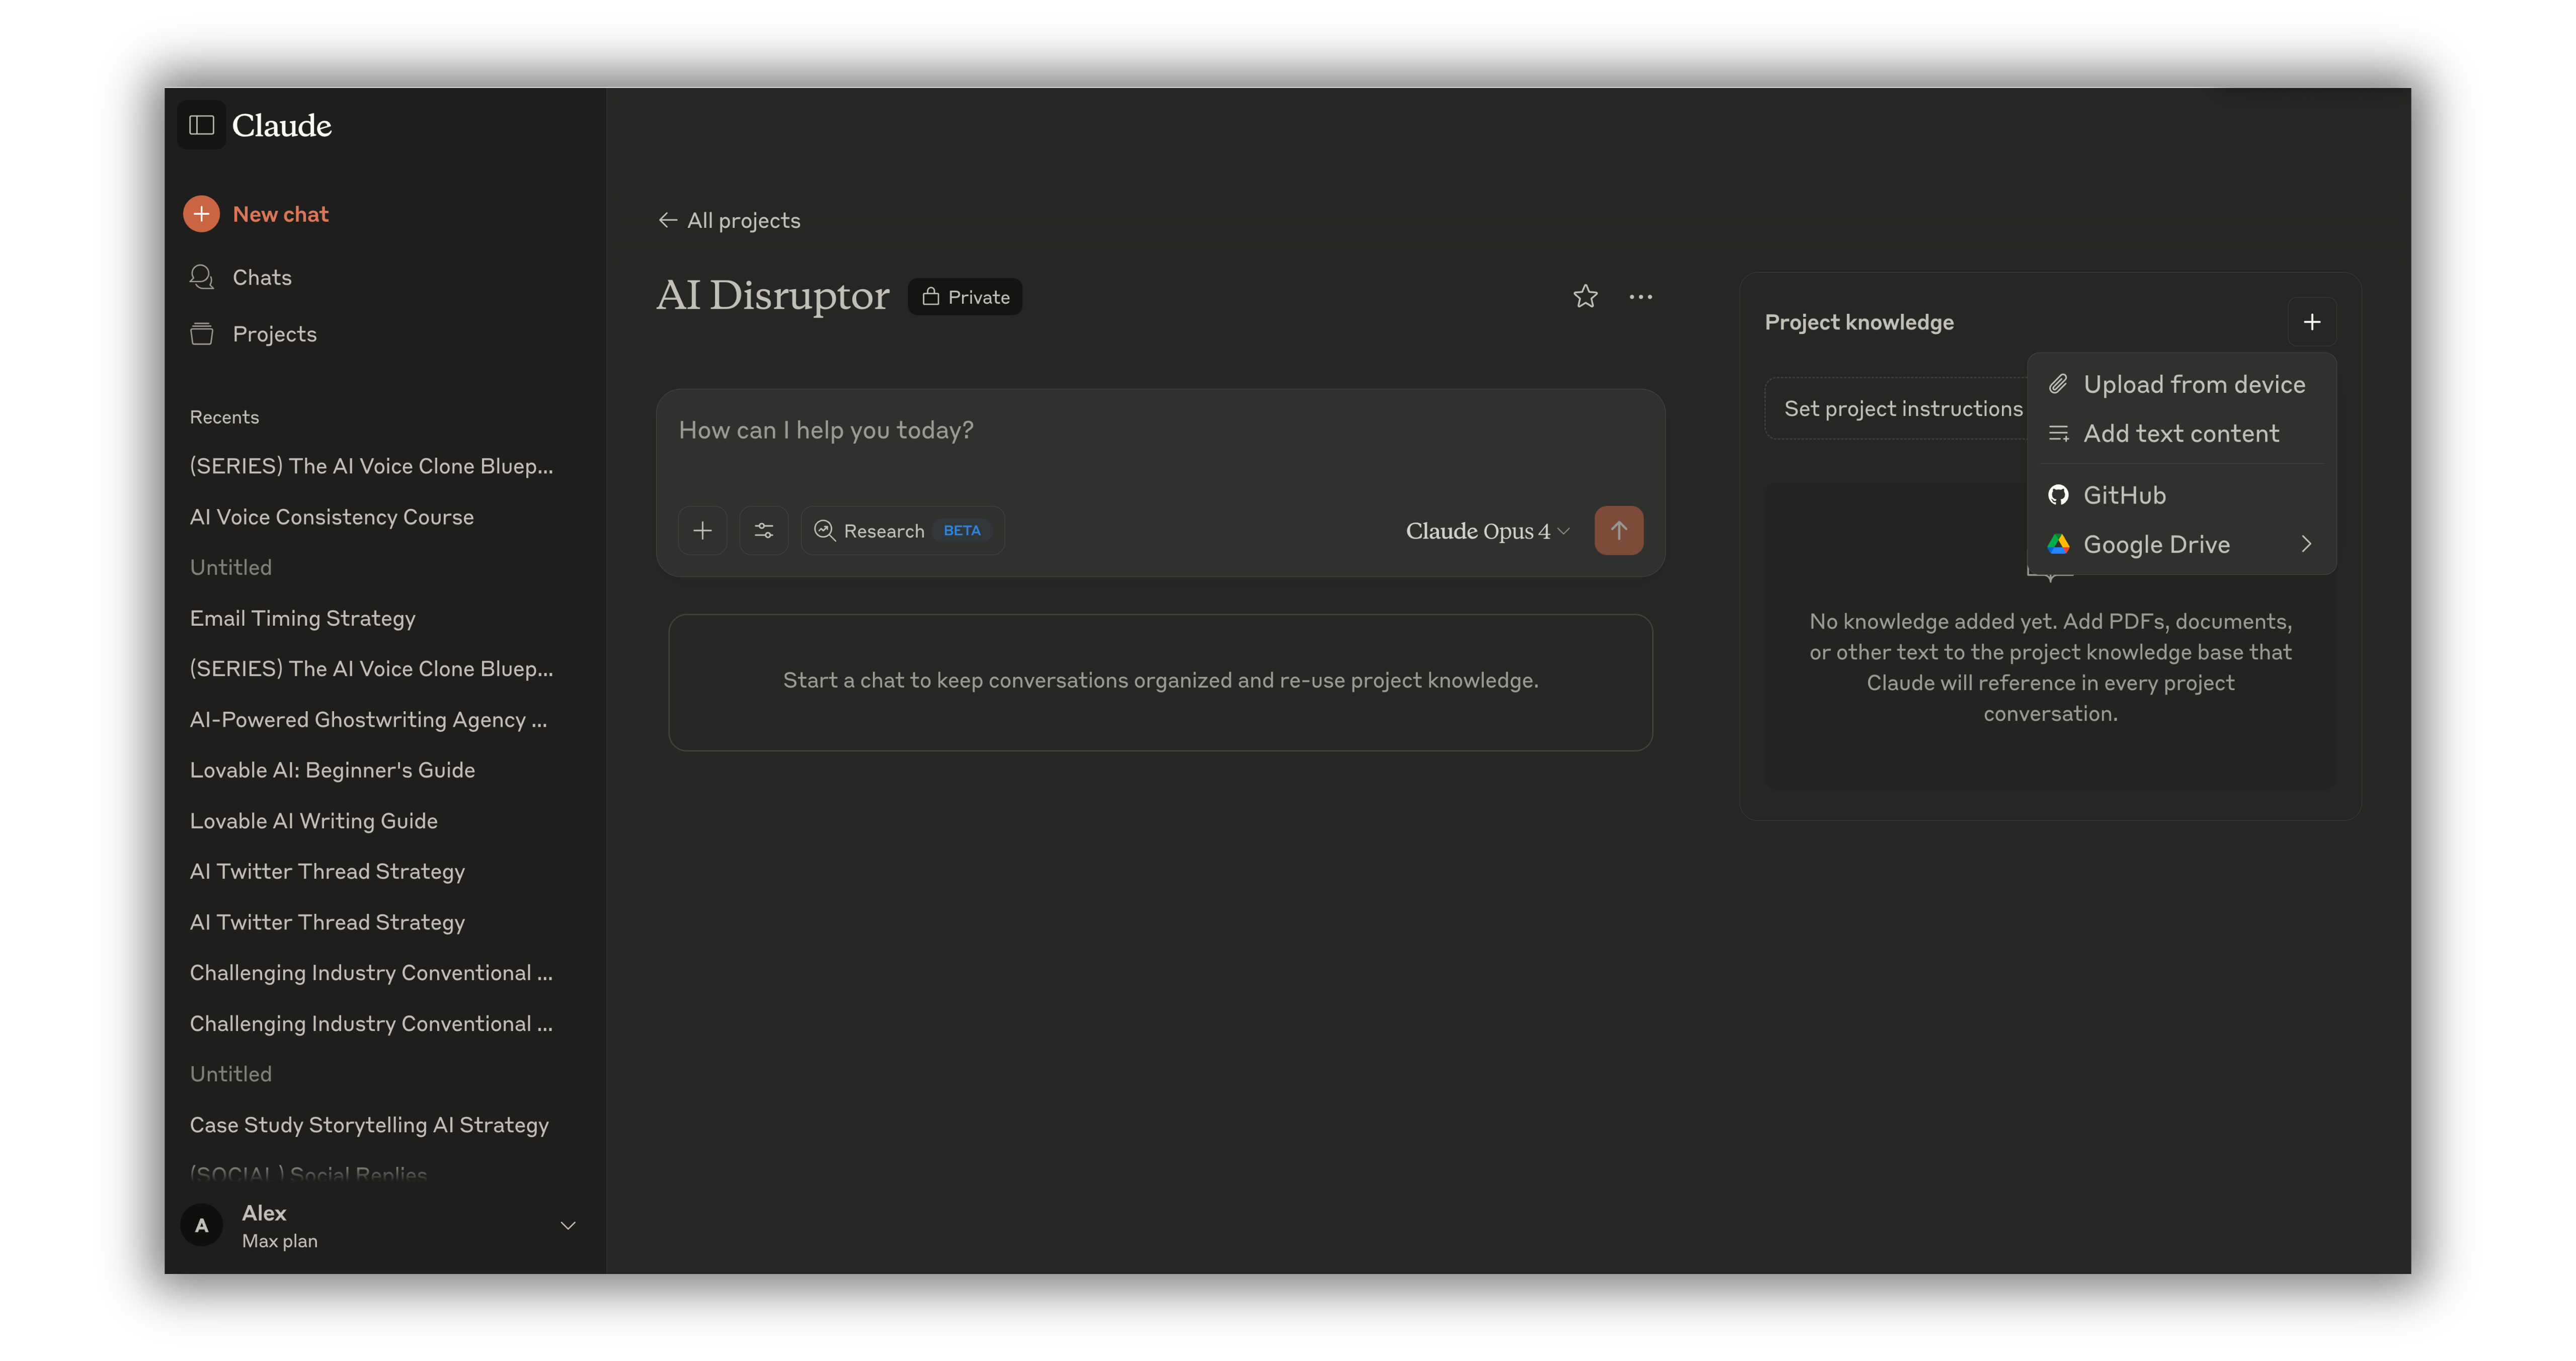The height and width of the screenshot is (1361, 2576).
Task: Go back to All projects
Action: point(730,221)
